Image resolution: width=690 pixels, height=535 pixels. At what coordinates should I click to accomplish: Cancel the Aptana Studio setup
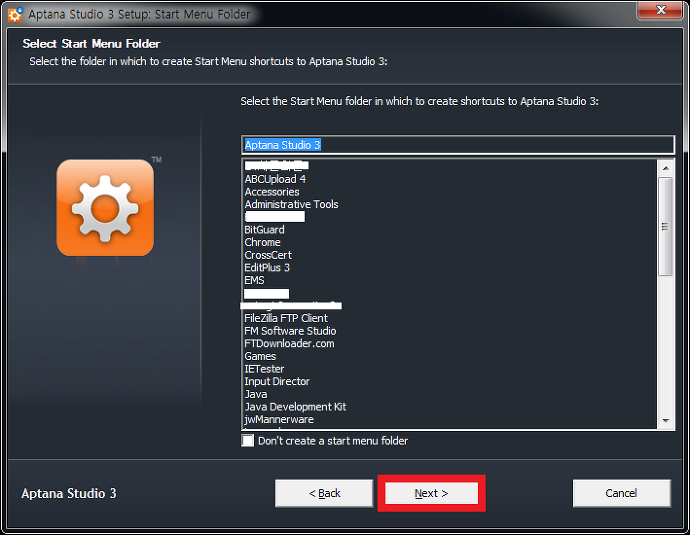[x=621, y=493]
